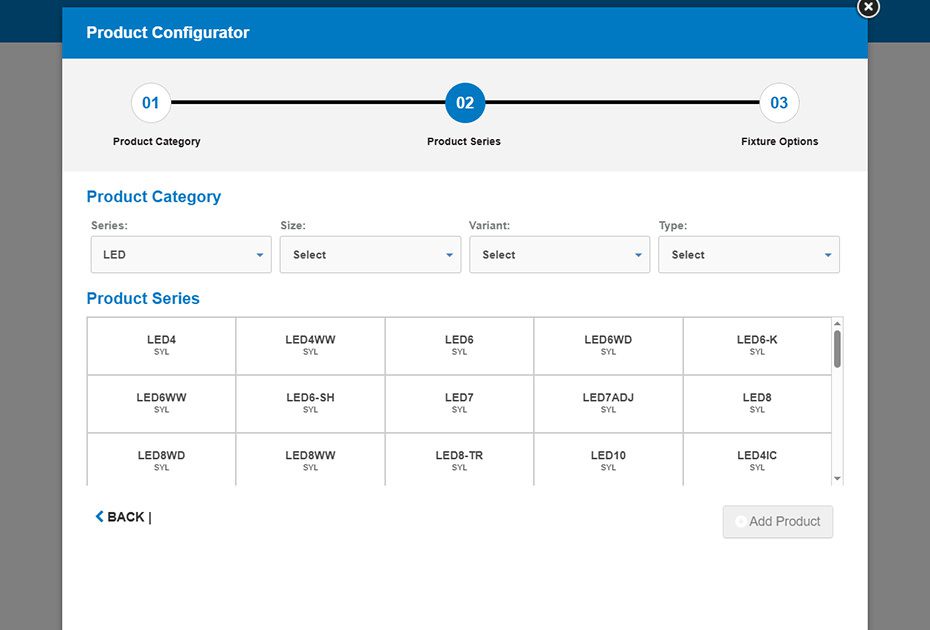The height and width of the screenshot is (630, 930).
Task: Expand the Type dropdown
Action: pos(748,255)
